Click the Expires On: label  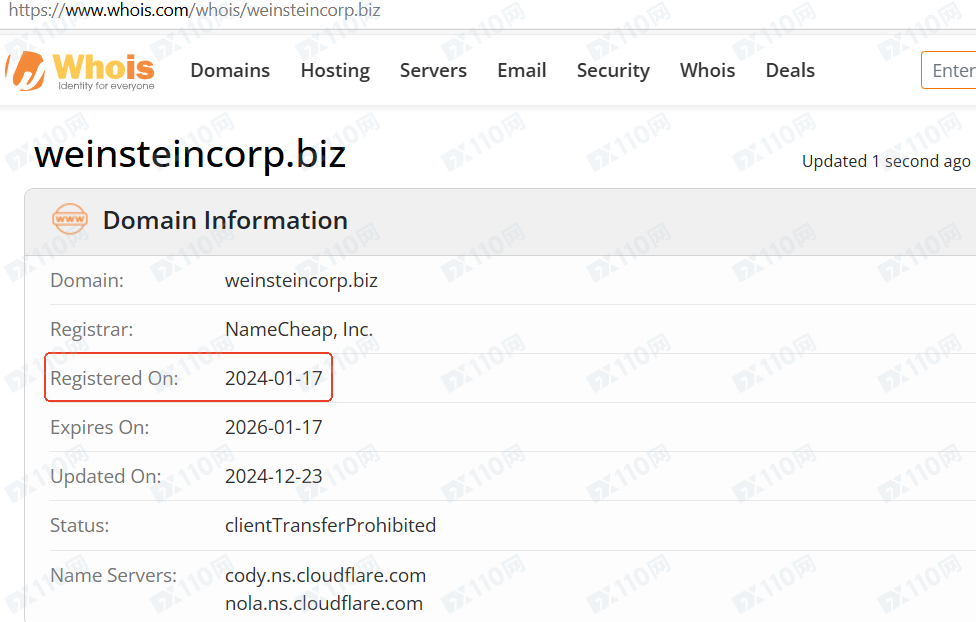[x=100, y=428]
